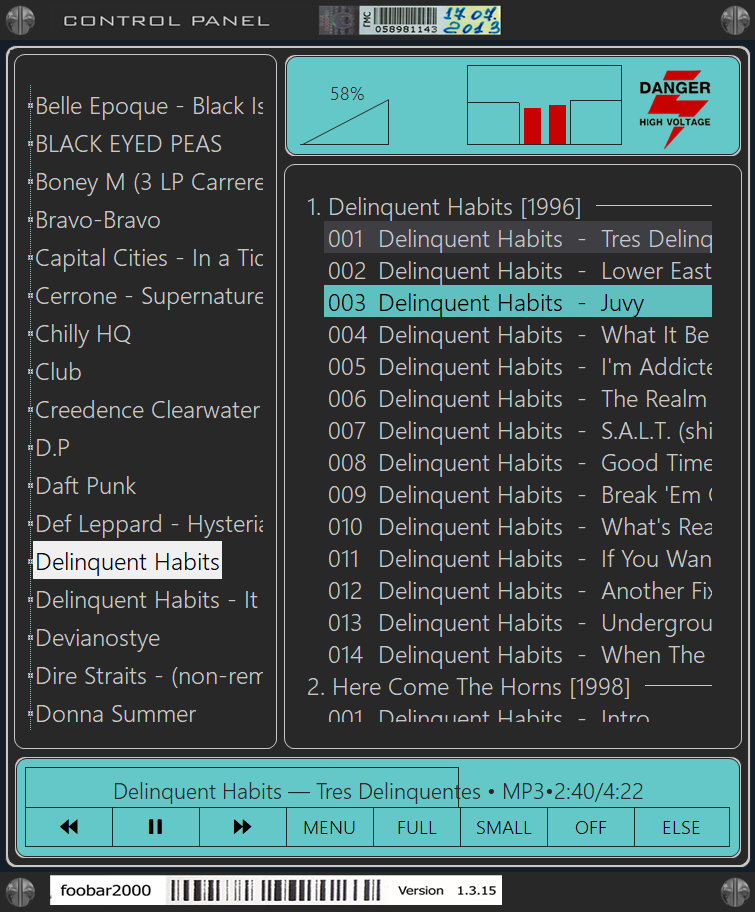The height and width of the screenshot is (912, 755).
Task: Select Belle Epoque in the artist tree
Action: coord(149,106)
